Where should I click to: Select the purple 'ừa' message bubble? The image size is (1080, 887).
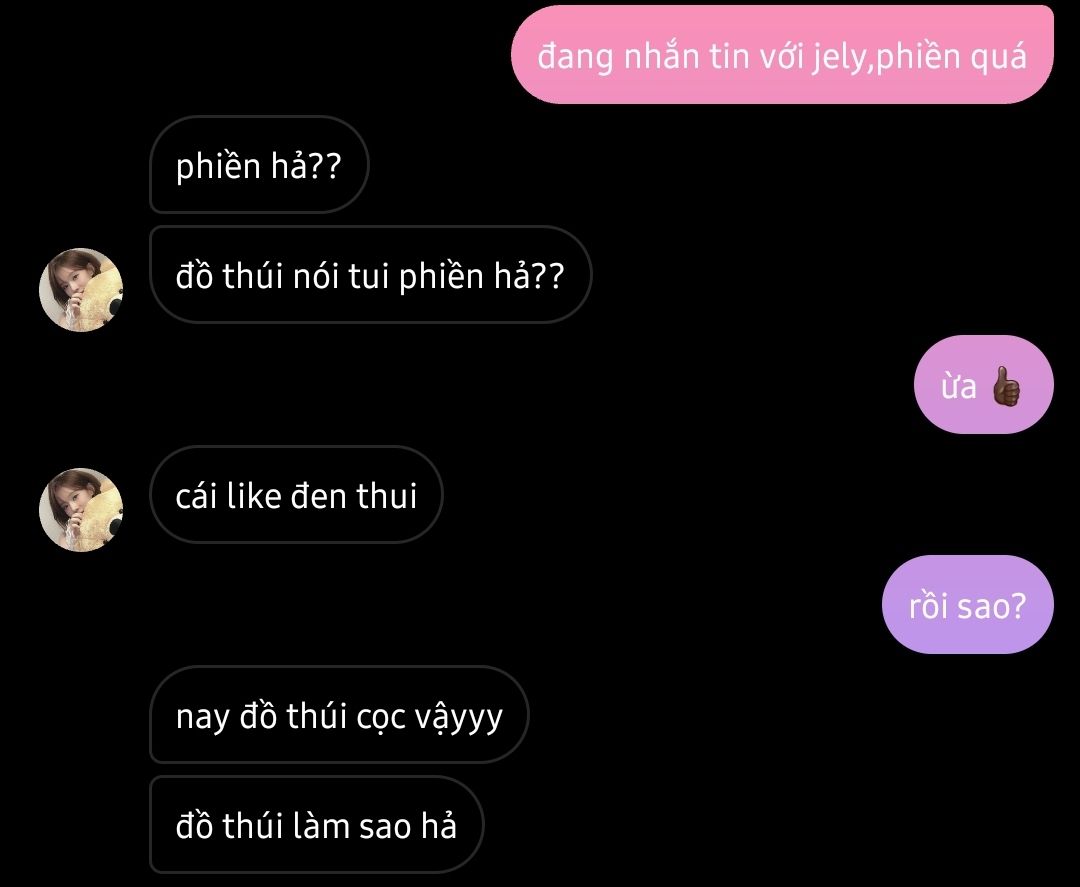coord(984,385)
